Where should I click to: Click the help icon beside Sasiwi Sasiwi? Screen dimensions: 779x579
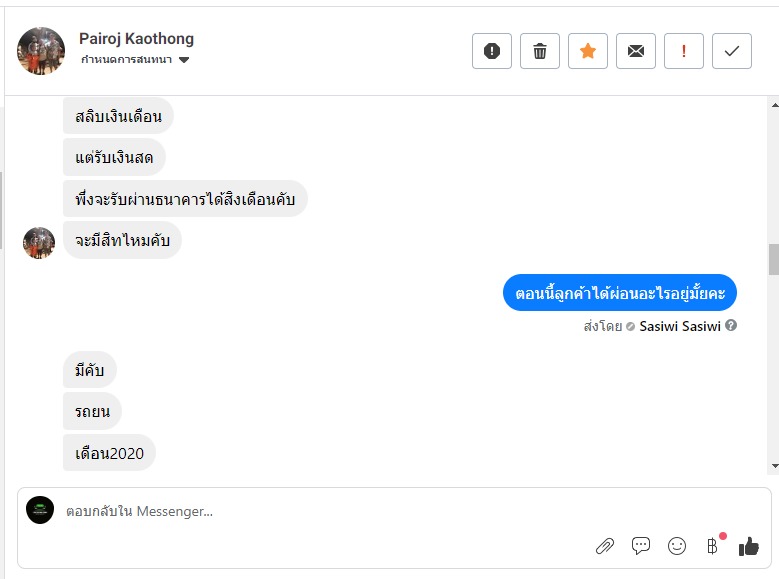(x=731, y=326)
